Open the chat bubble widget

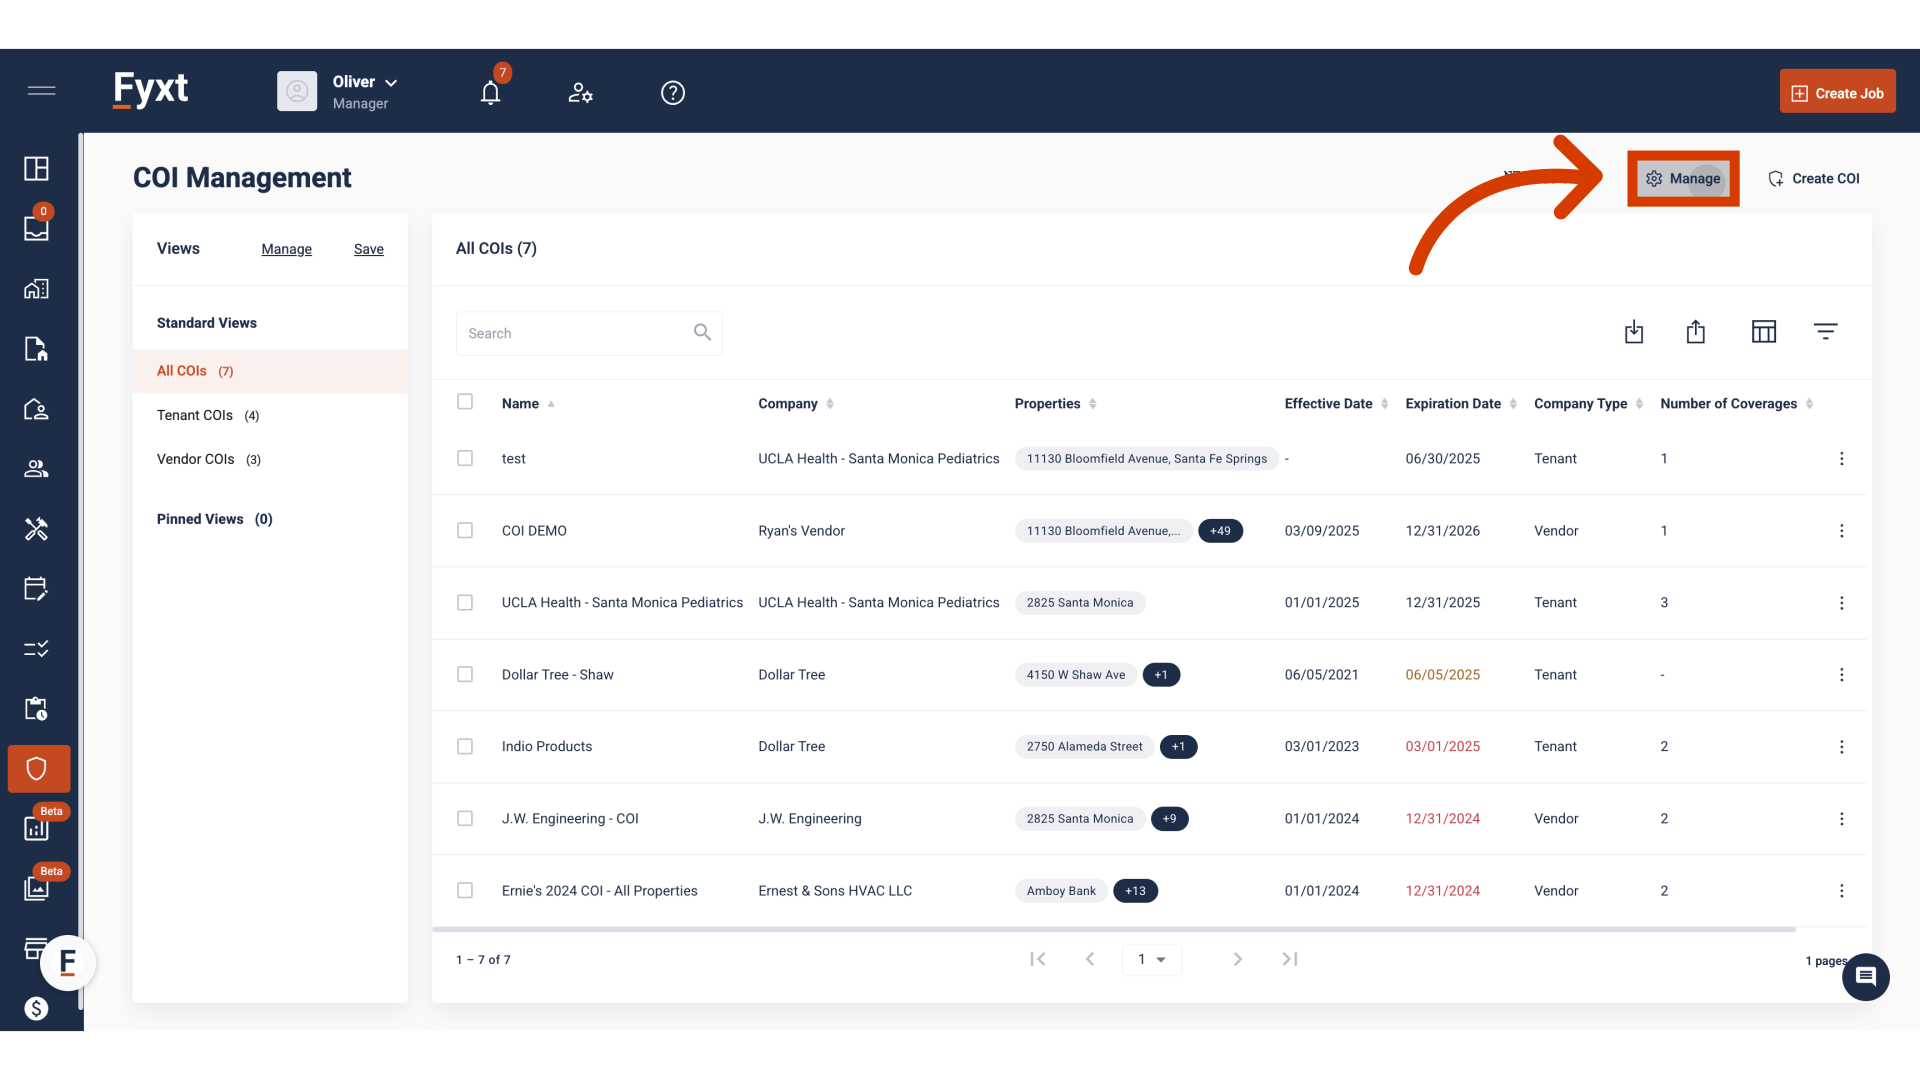pos(1865,977)
